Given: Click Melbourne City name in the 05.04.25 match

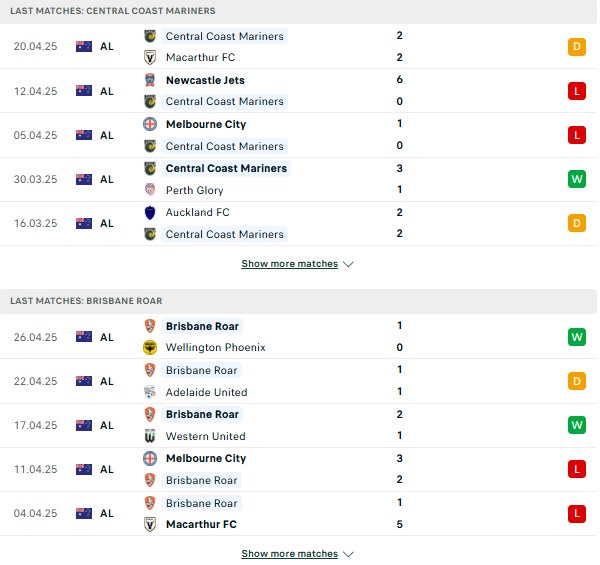Looking at the screenshot, I should pos(206,124).
